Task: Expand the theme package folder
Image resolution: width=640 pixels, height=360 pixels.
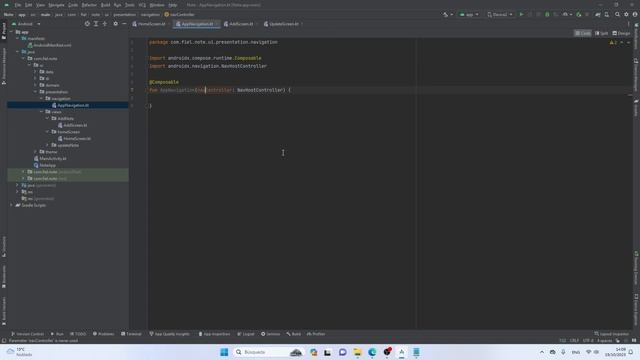Action: pos(36,152)
